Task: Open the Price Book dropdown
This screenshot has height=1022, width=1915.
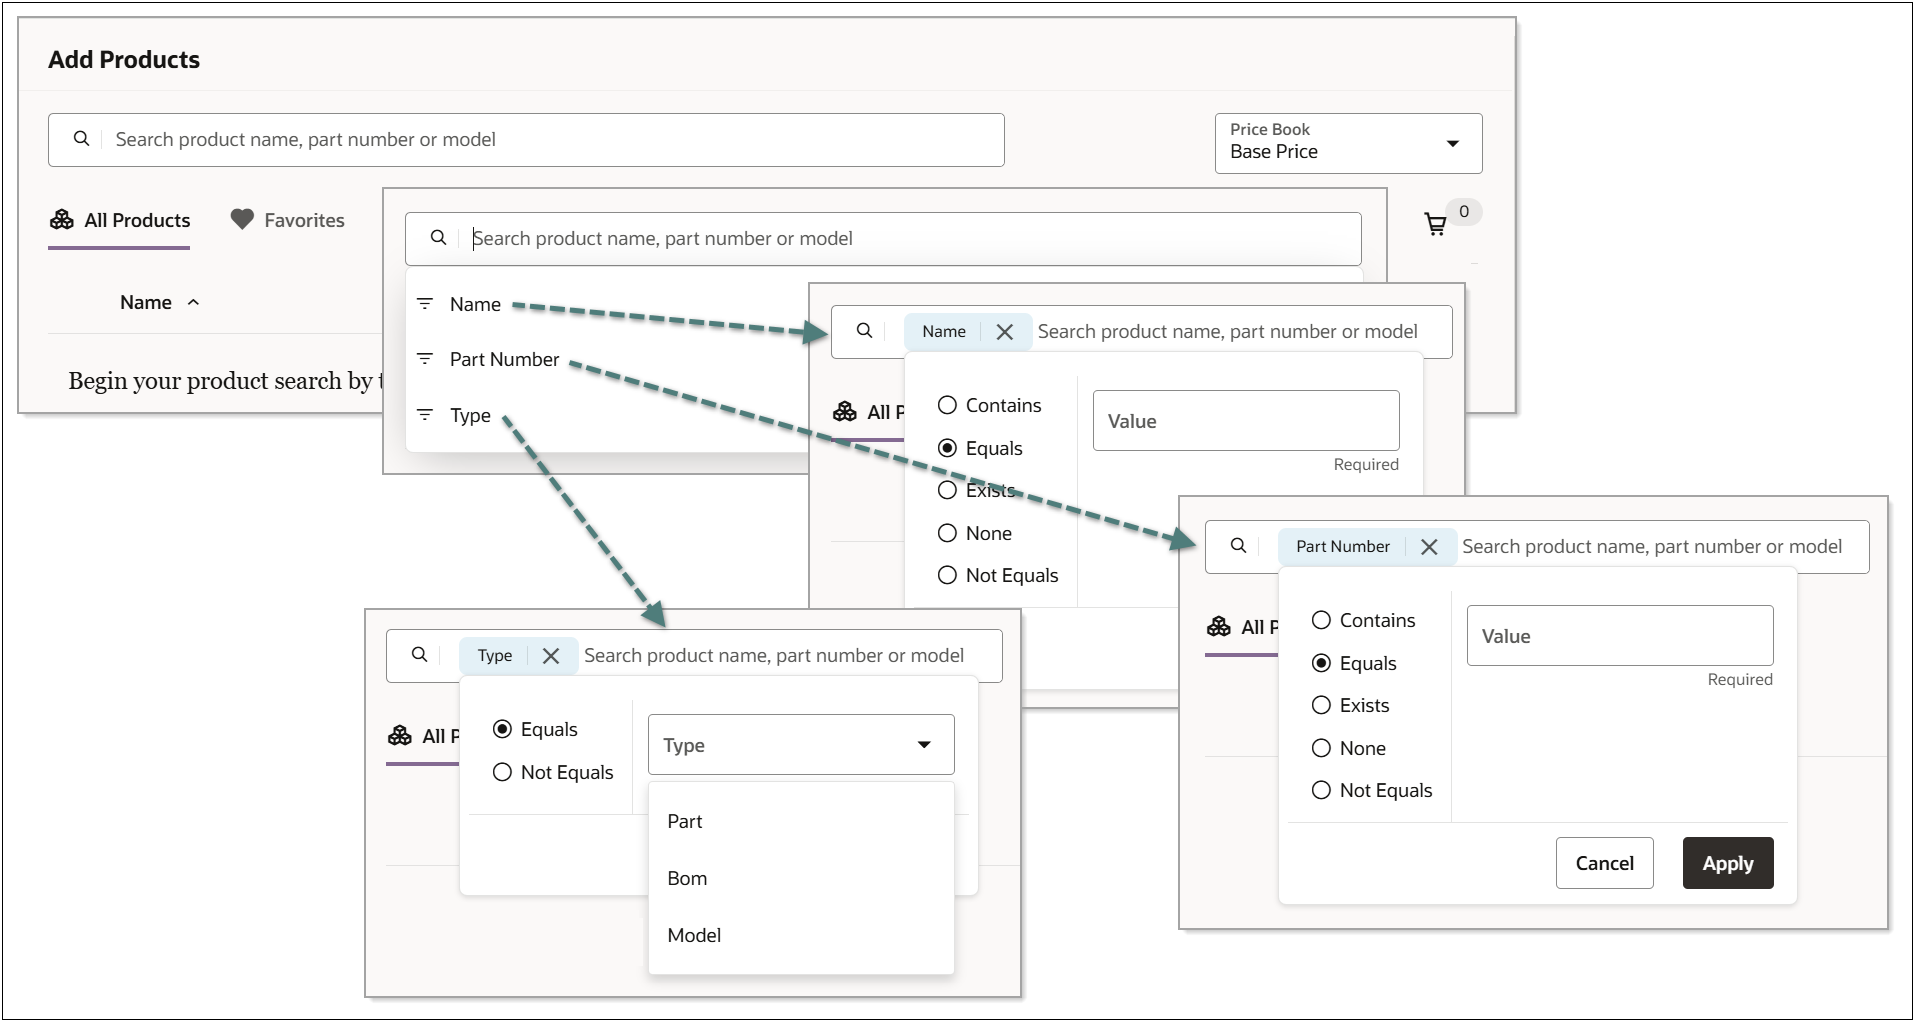Action: [x=1452, y=143]
